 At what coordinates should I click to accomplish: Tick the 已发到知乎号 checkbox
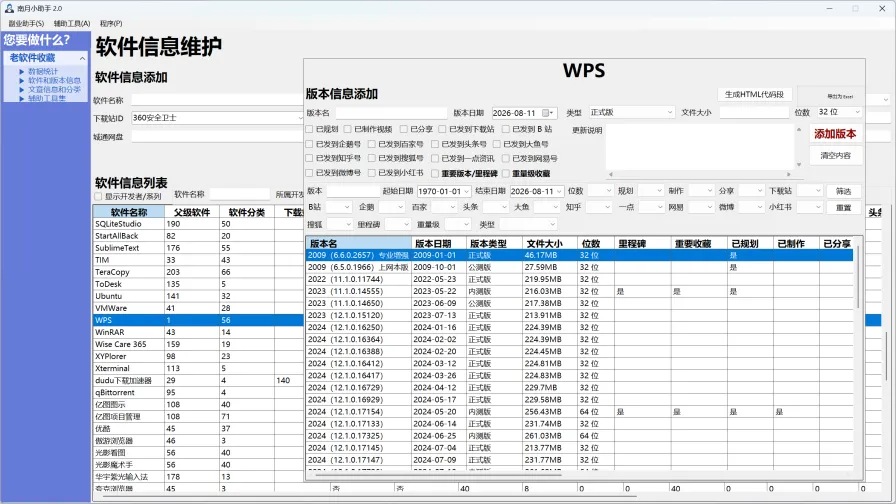(309, 158)
